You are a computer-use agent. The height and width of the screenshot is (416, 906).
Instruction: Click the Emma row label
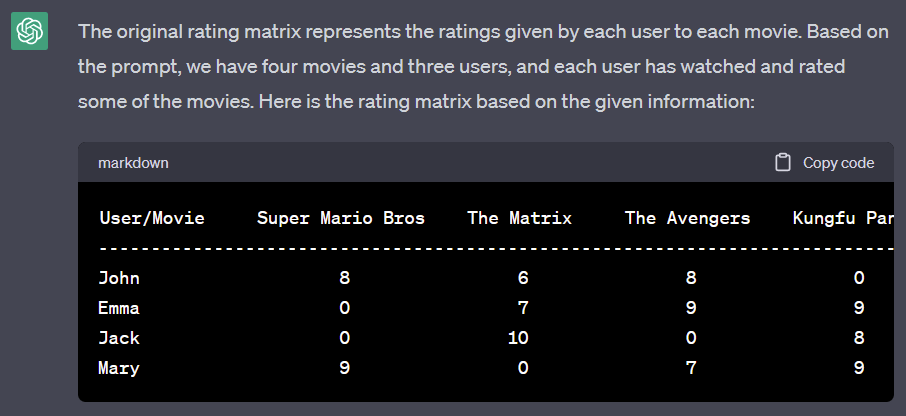(119, 308)
